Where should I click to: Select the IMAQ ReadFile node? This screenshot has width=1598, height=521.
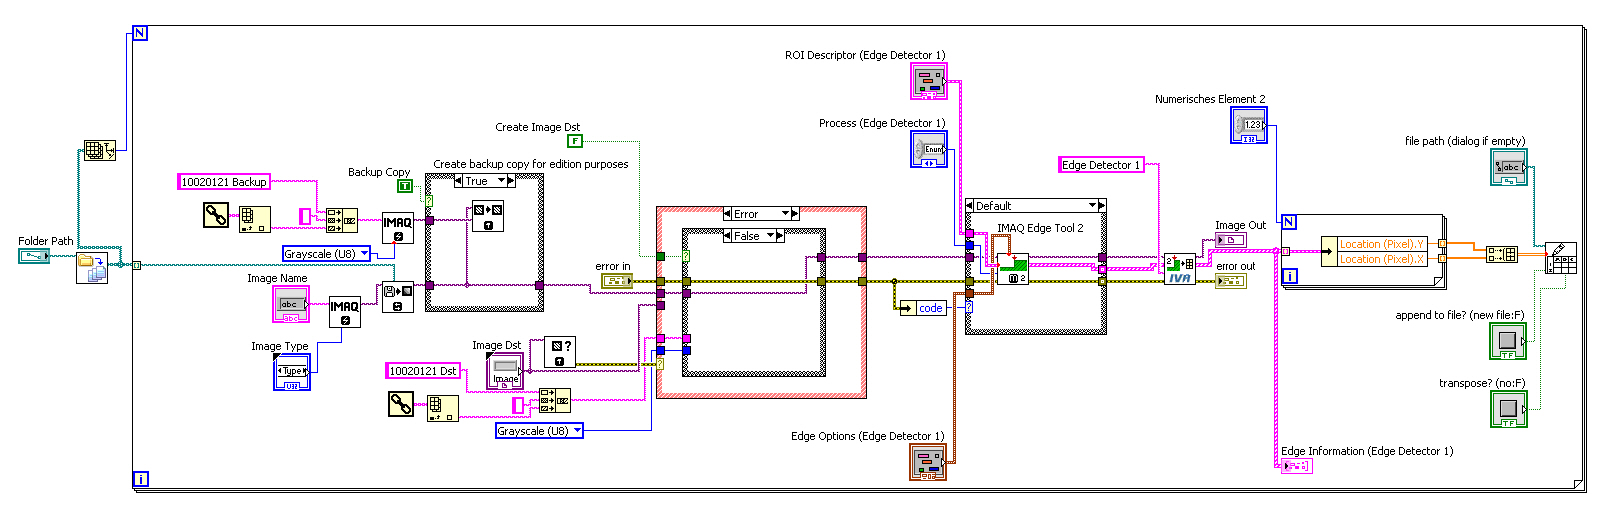coord(398,297)
